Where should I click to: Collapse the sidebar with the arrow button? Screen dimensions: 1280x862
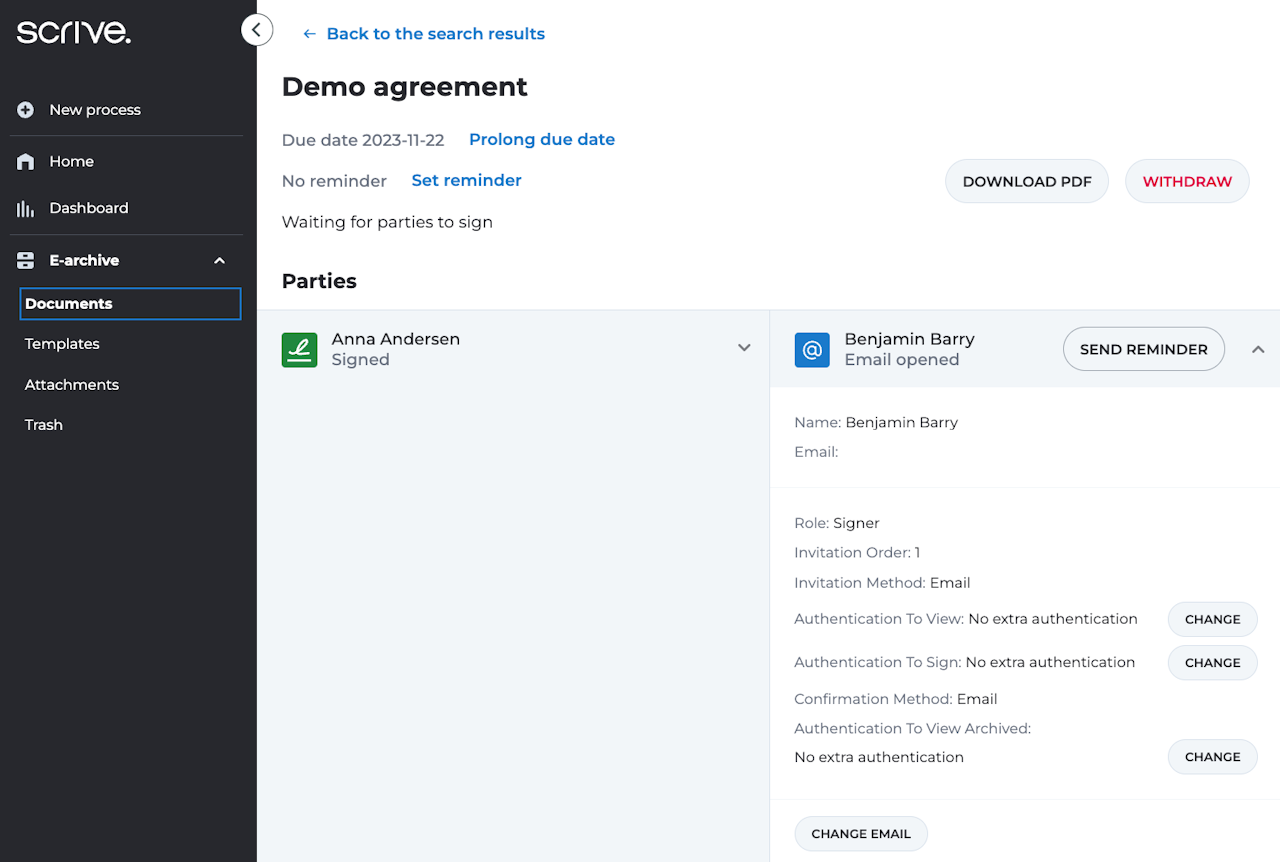257,30
